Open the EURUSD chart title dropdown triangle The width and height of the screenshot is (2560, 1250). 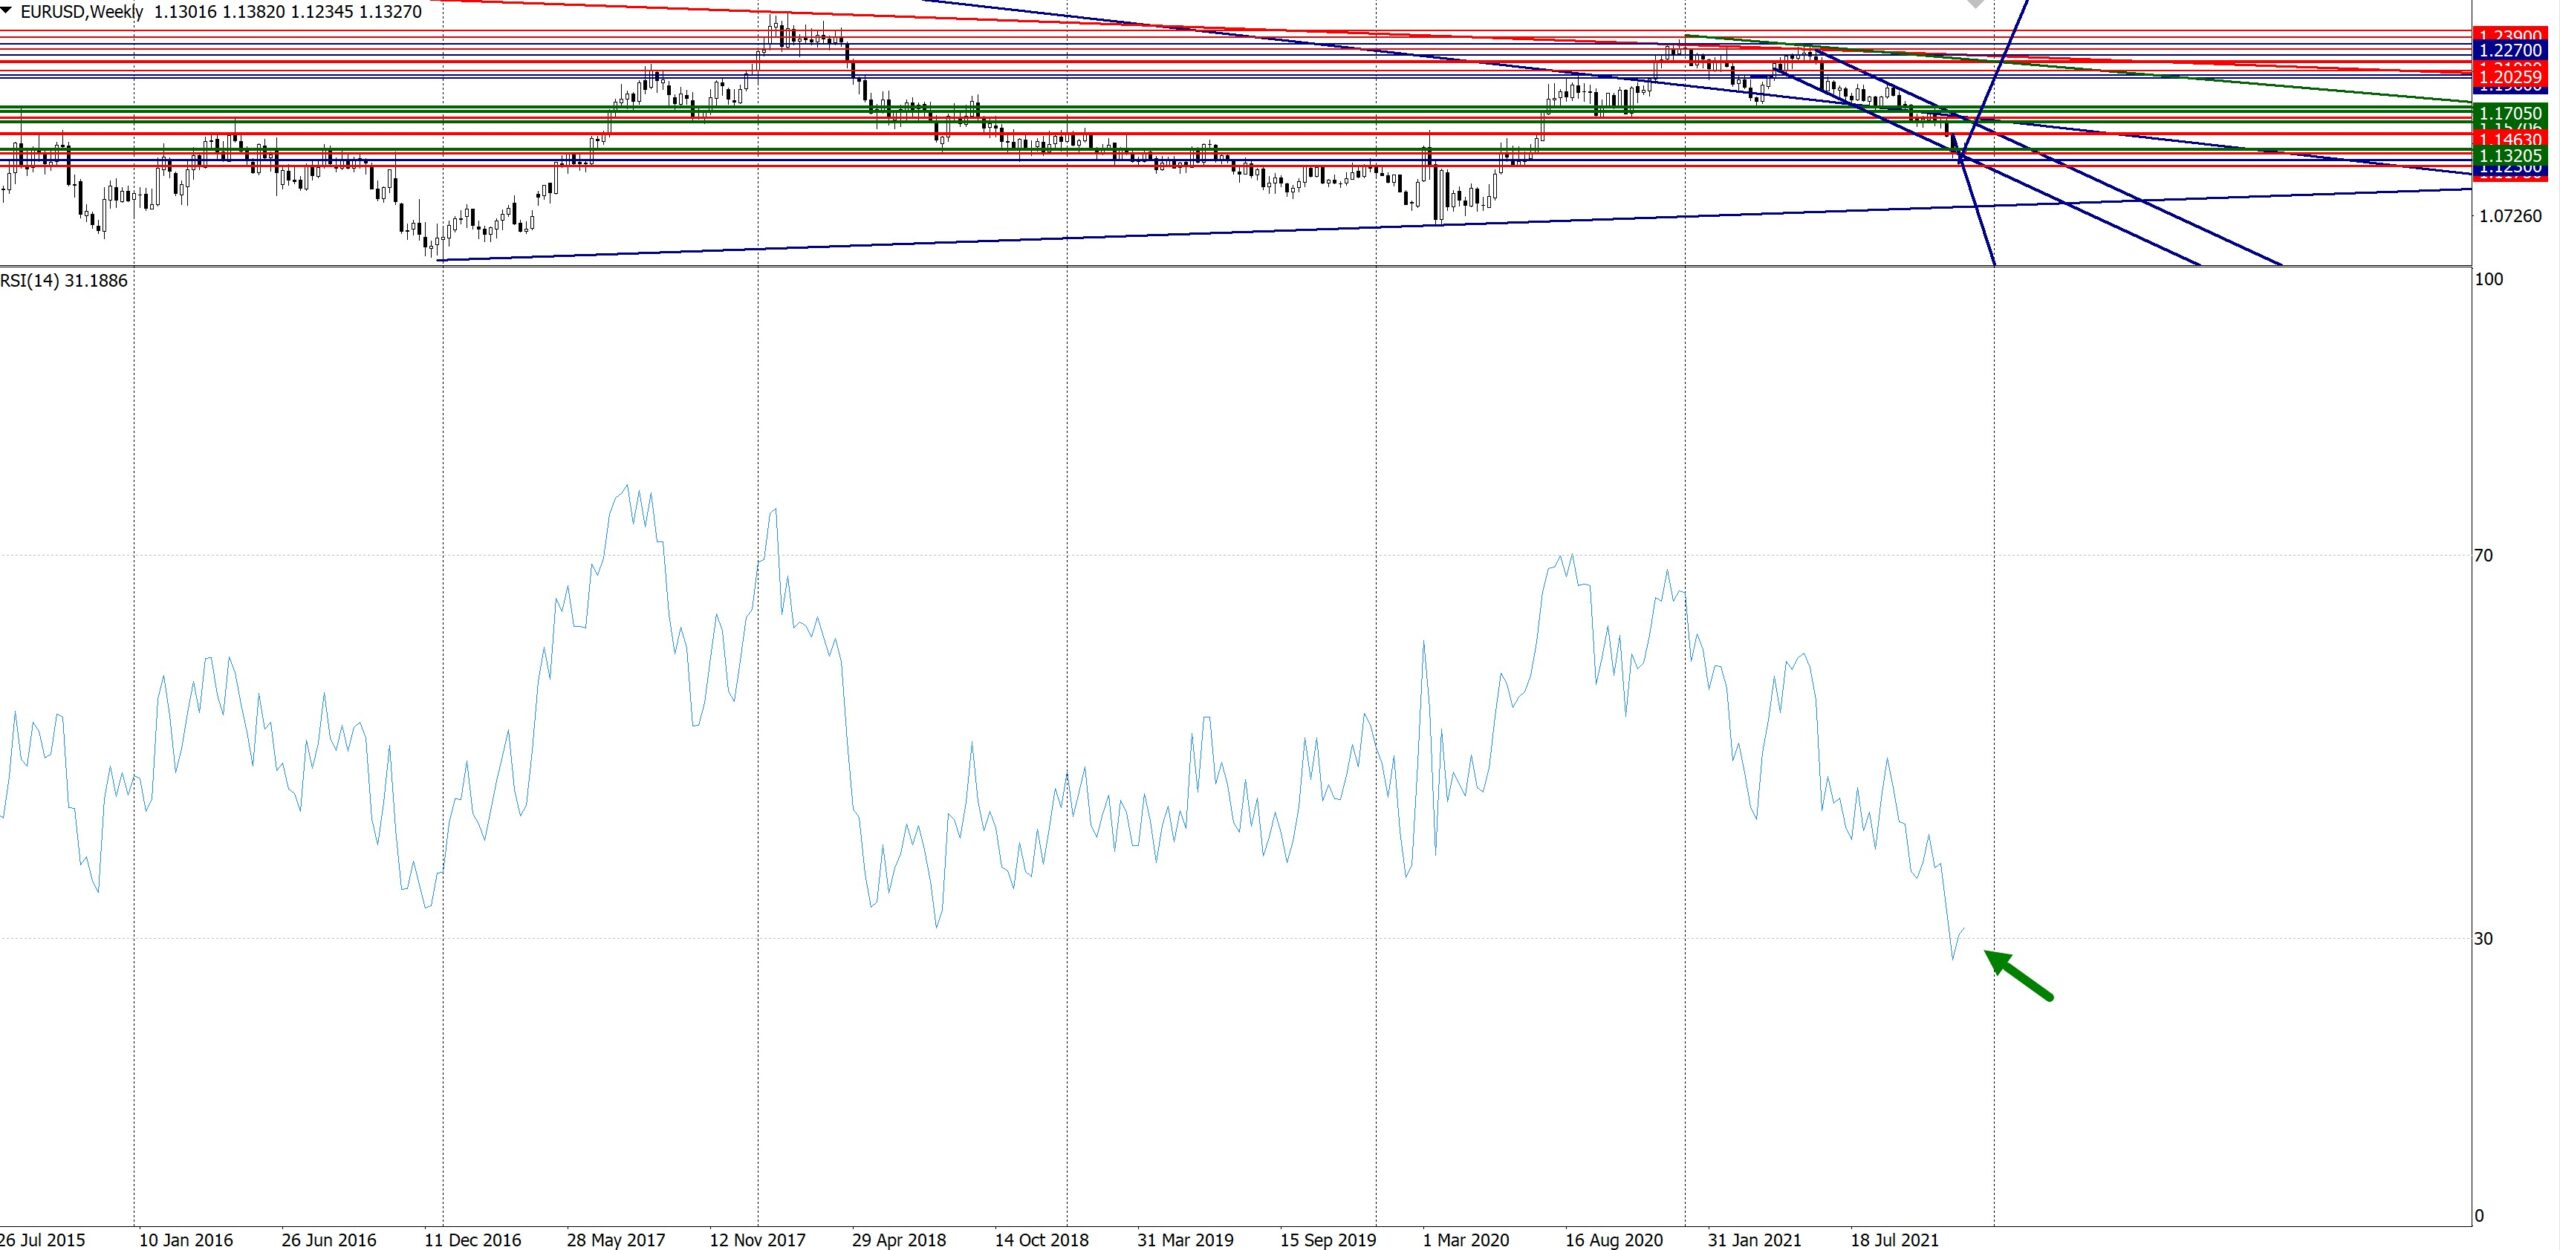click(7, 10)
